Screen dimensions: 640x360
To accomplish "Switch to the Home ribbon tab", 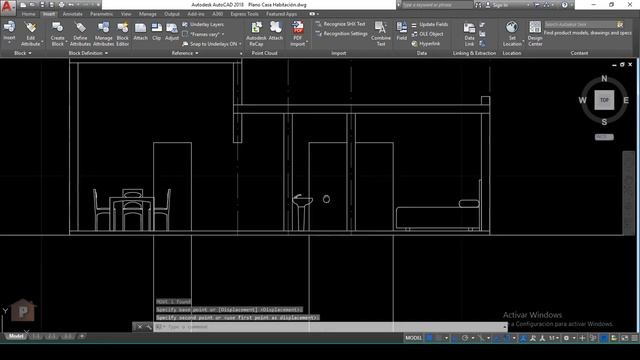I will coord(28,14).
